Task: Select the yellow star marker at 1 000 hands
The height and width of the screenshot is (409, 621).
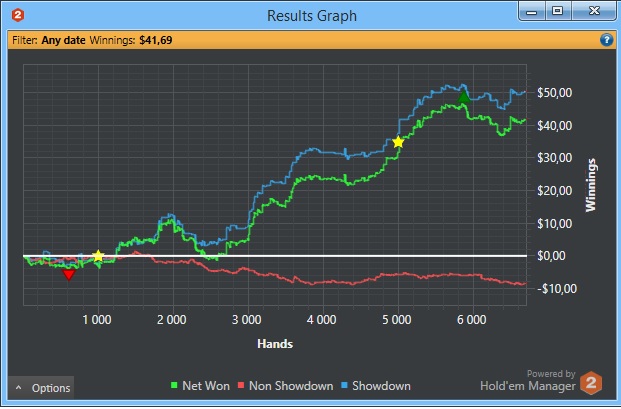Action: pos(98,256)
